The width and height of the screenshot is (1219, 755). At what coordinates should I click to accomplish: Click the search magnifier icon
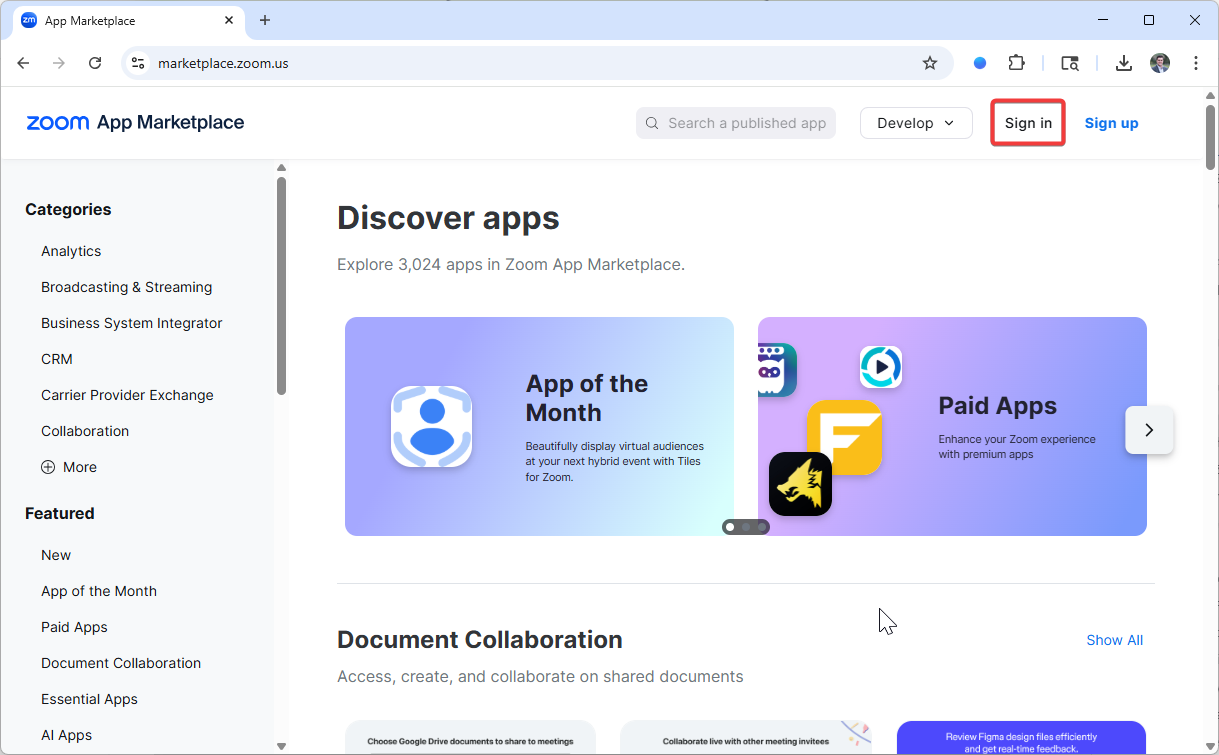click(652, 123)
